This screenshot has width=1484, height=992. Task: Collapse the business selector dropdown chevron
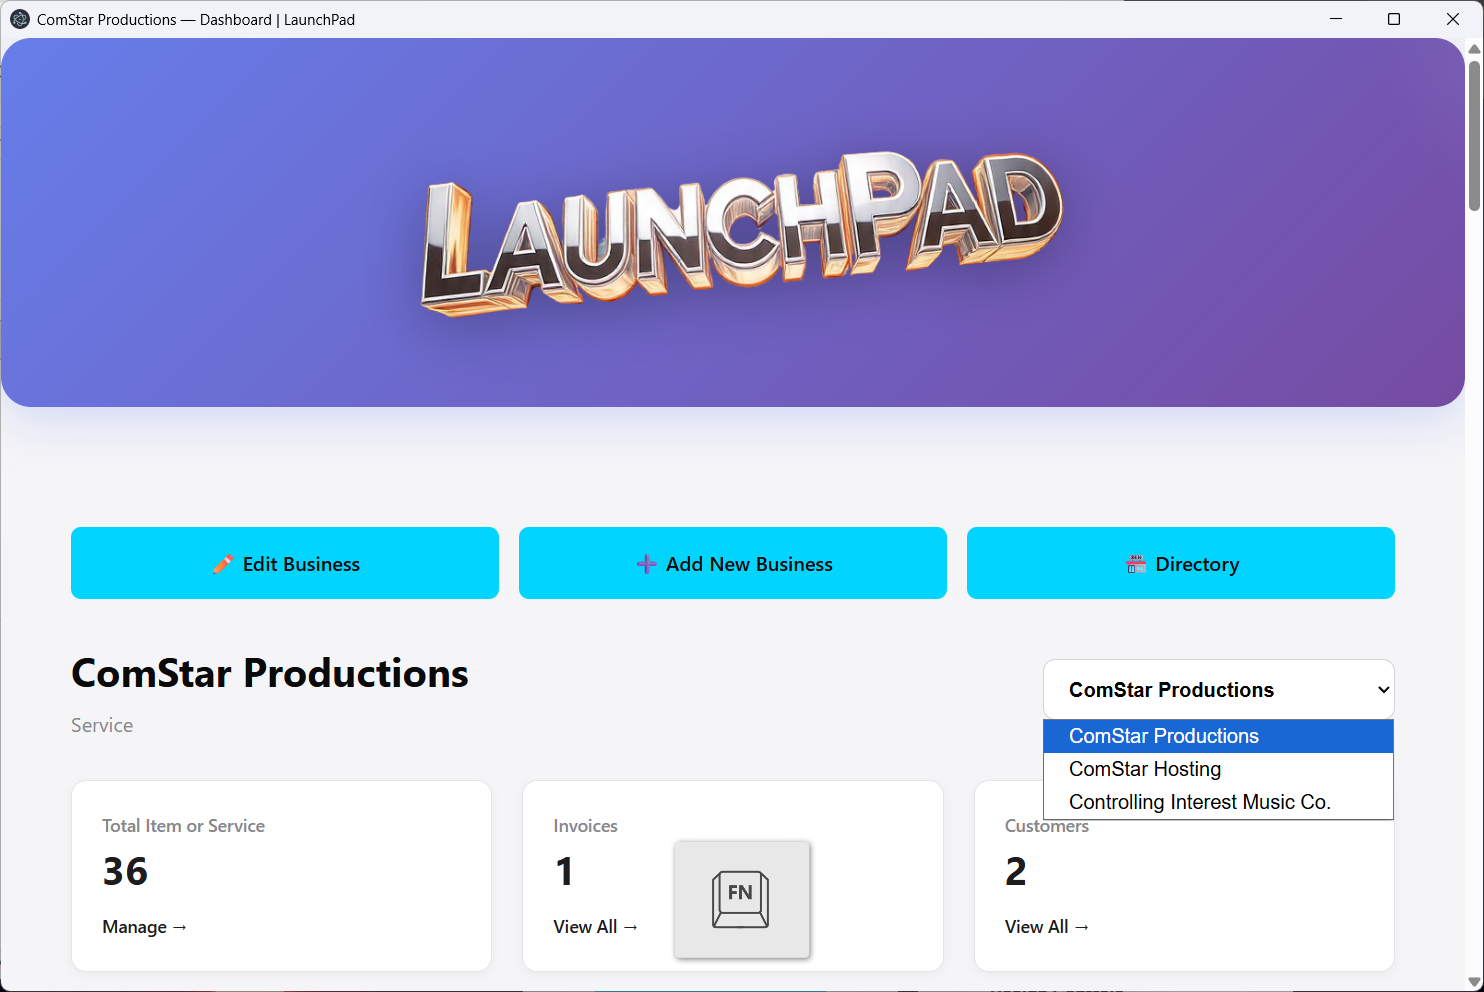pos(1383,690)
